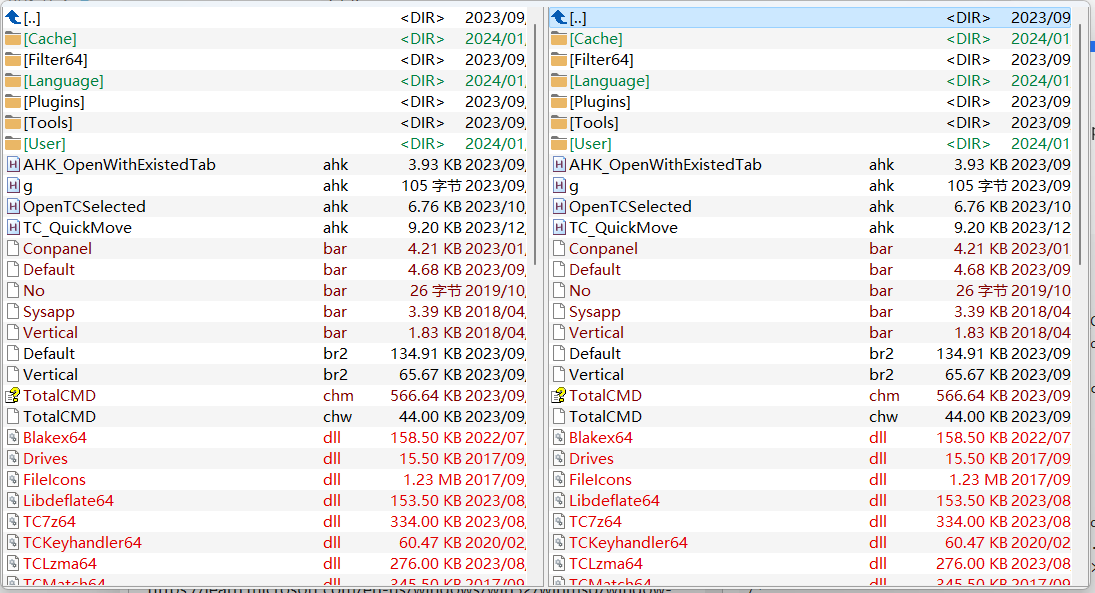Select the [Filter64] folder in right pane
This screenshot has height=593, width=1095.
click(x=601, y=59)
